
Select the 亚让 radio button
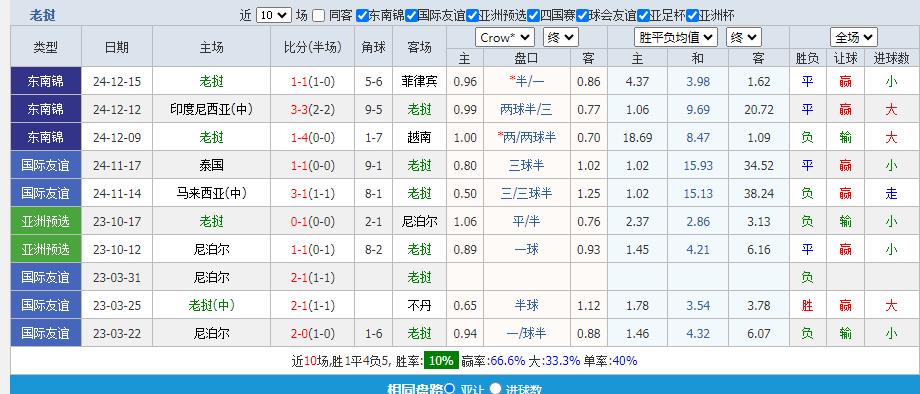click(450, 388)
